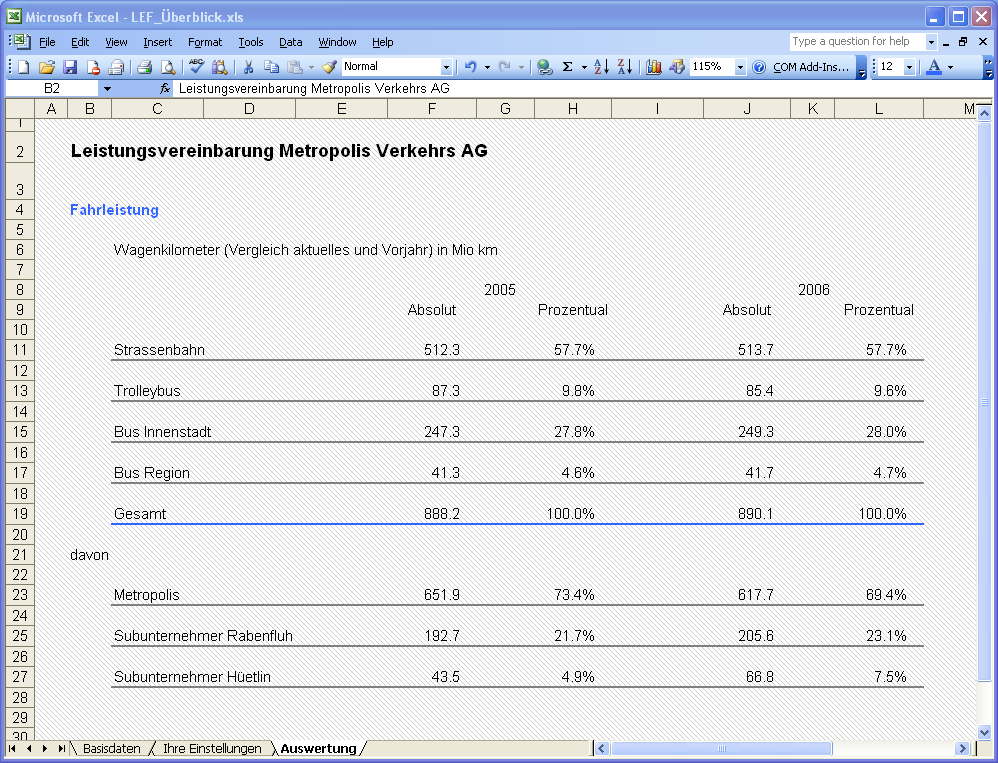Click the Insert Hyperlink icon

click(544, 67)
